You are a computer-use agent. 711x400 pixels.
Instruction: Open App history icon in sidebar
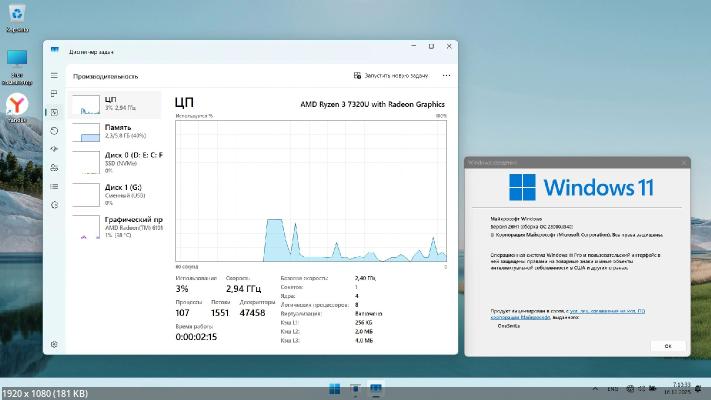tap(54, 129)
